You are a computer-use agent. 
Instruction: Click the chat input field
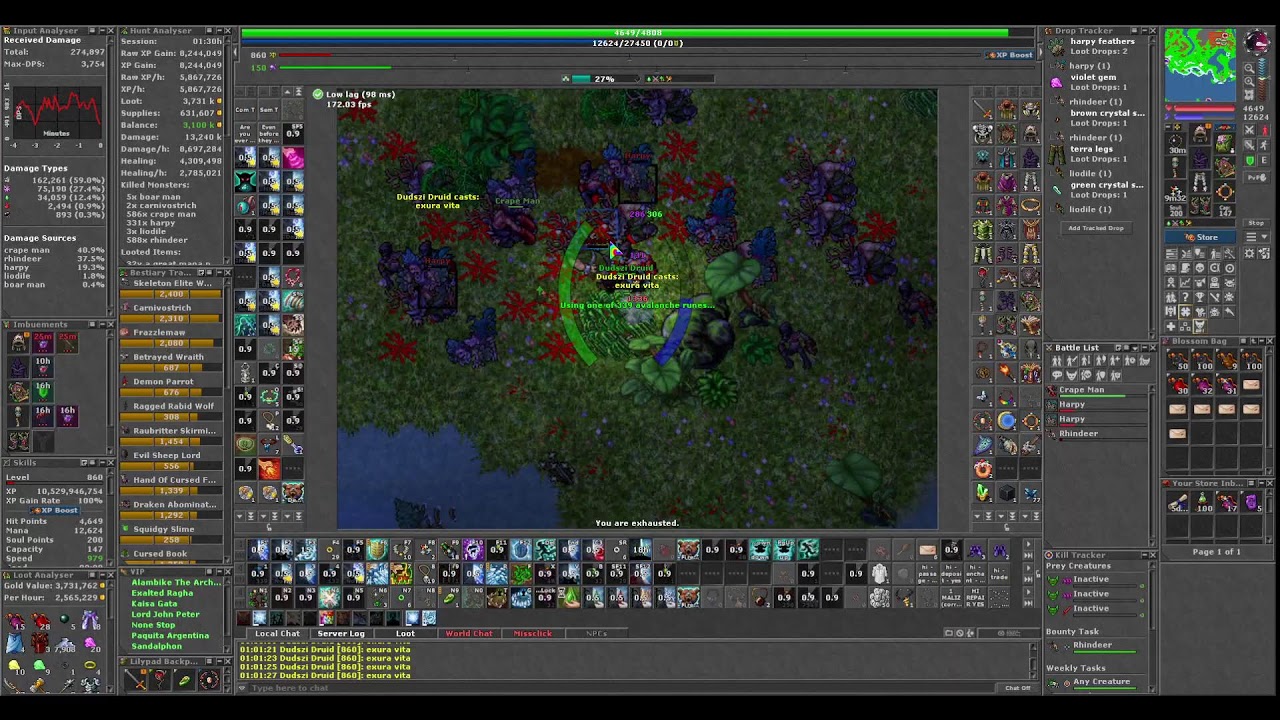(620, 688)
